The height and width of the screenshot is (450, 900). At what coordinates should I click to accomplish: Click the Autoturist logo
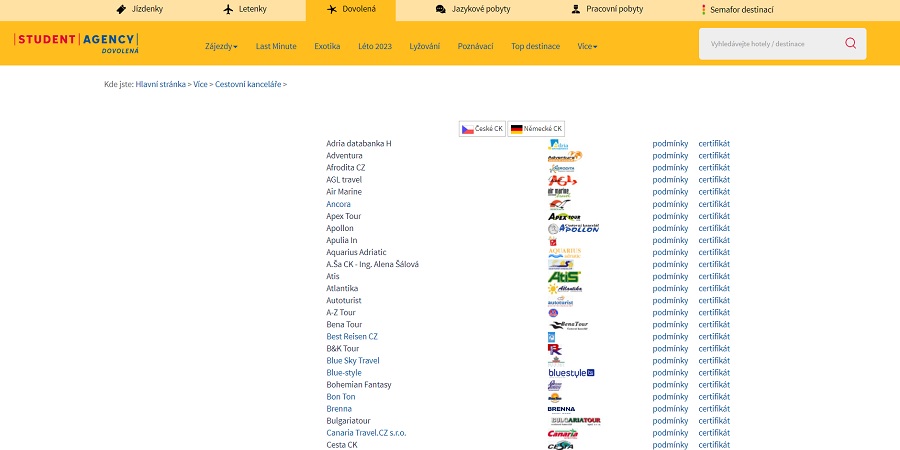click(x=561, y=301)
